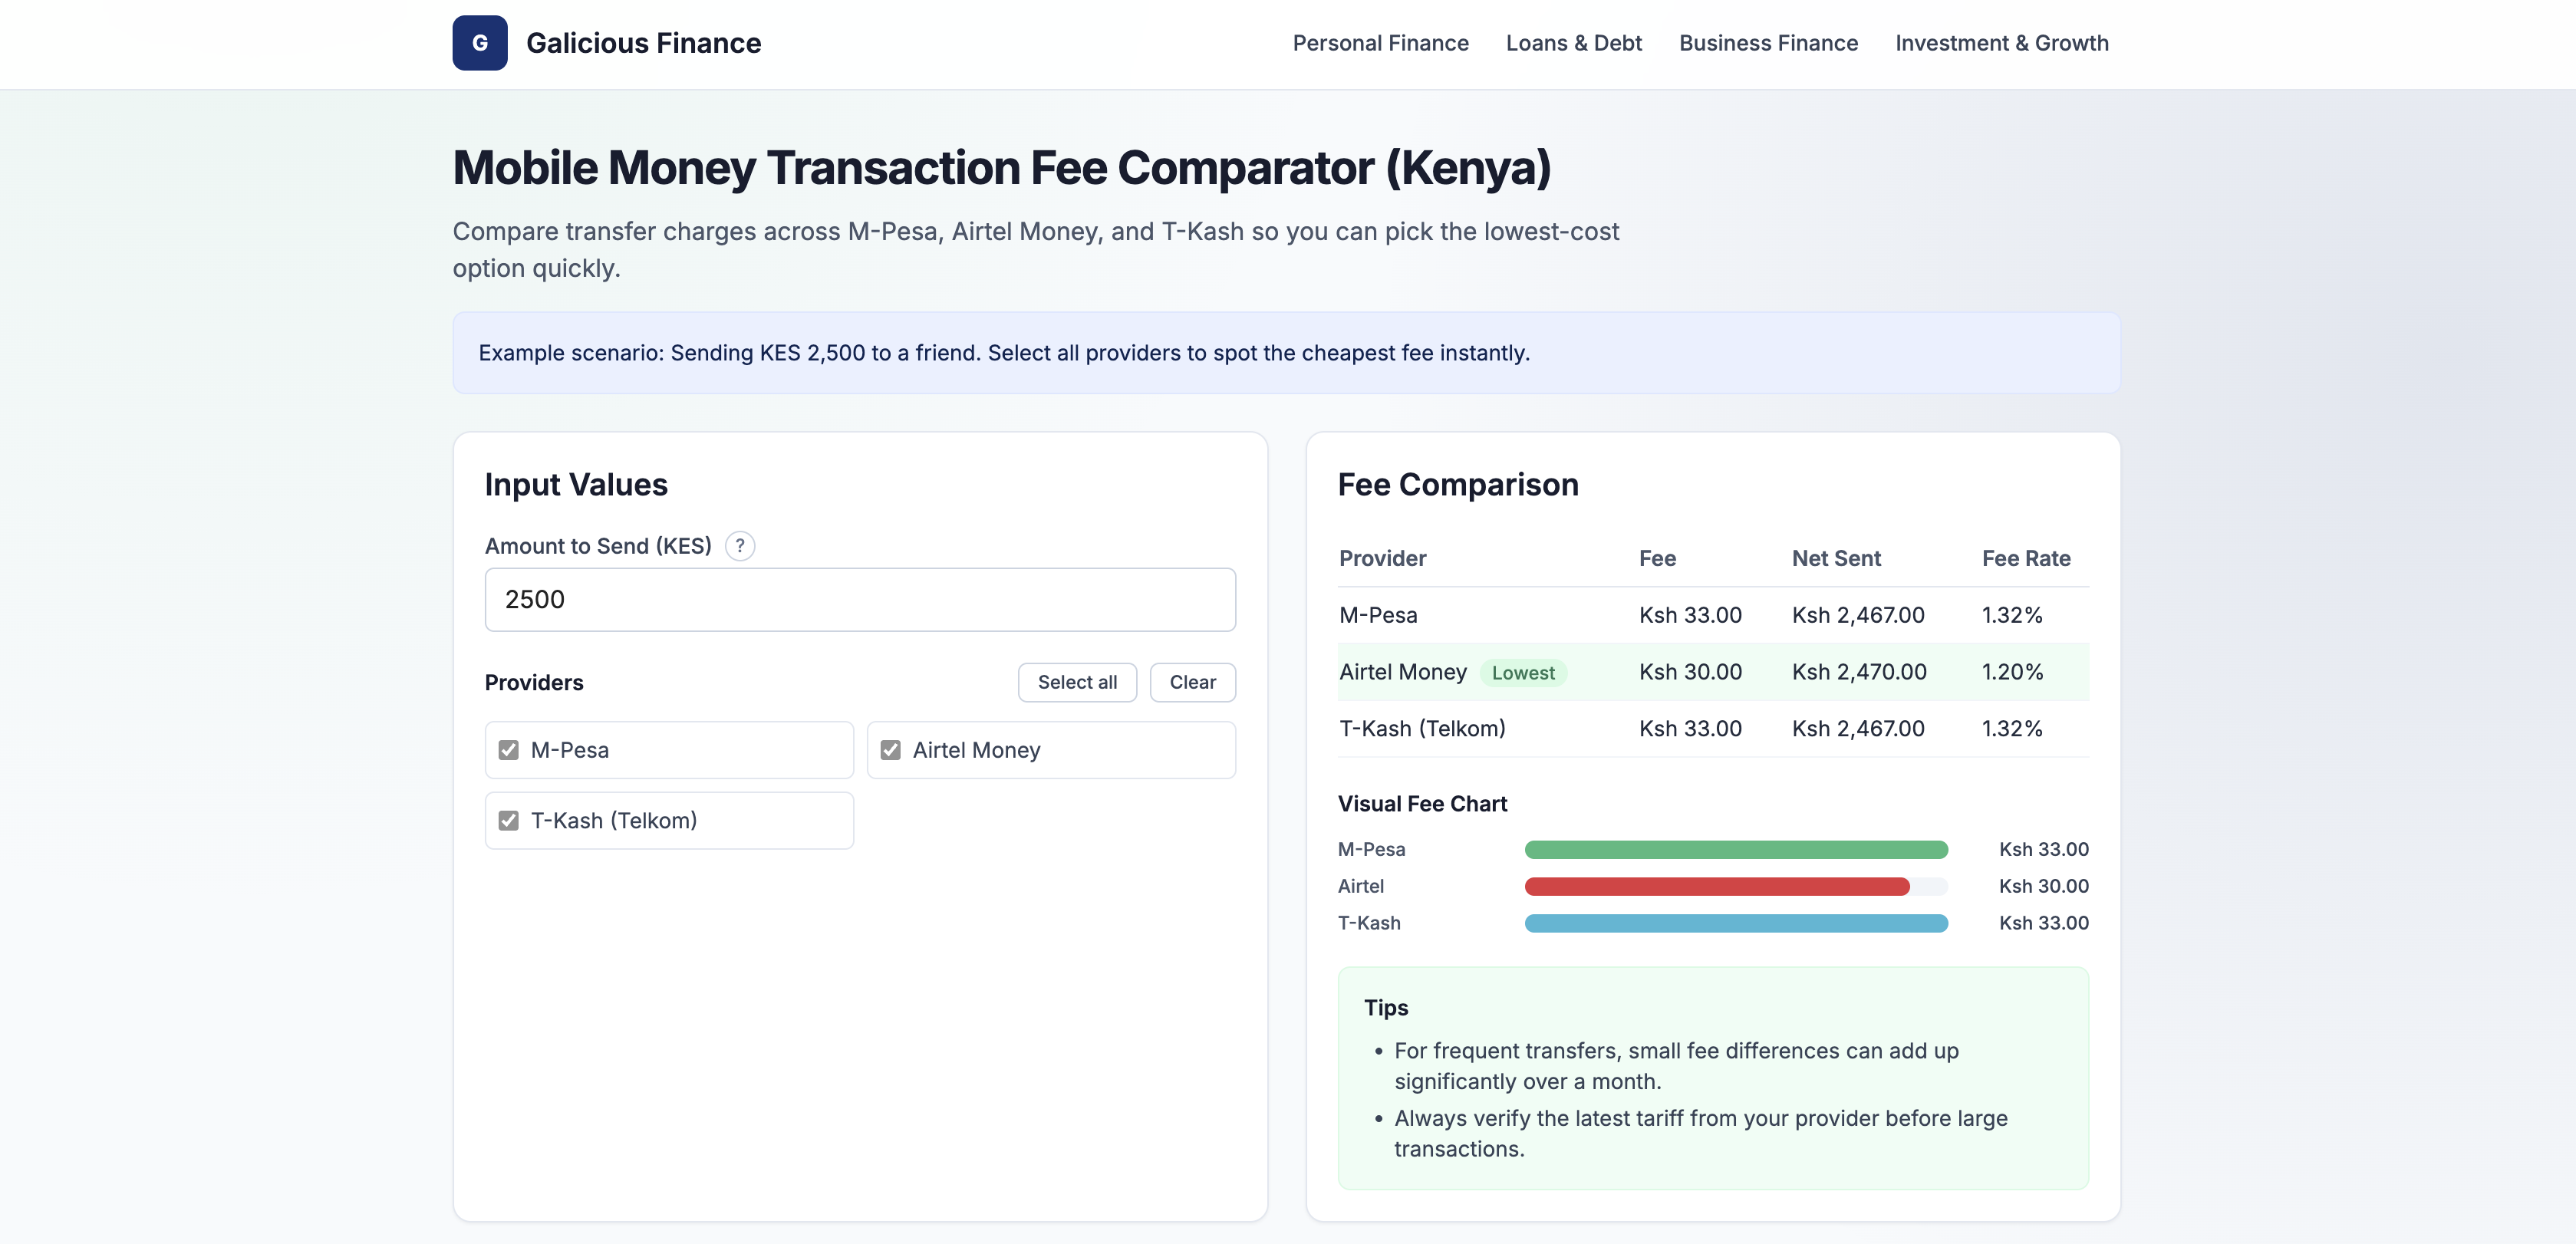Navigate to Business Finance

(1768, 43)
